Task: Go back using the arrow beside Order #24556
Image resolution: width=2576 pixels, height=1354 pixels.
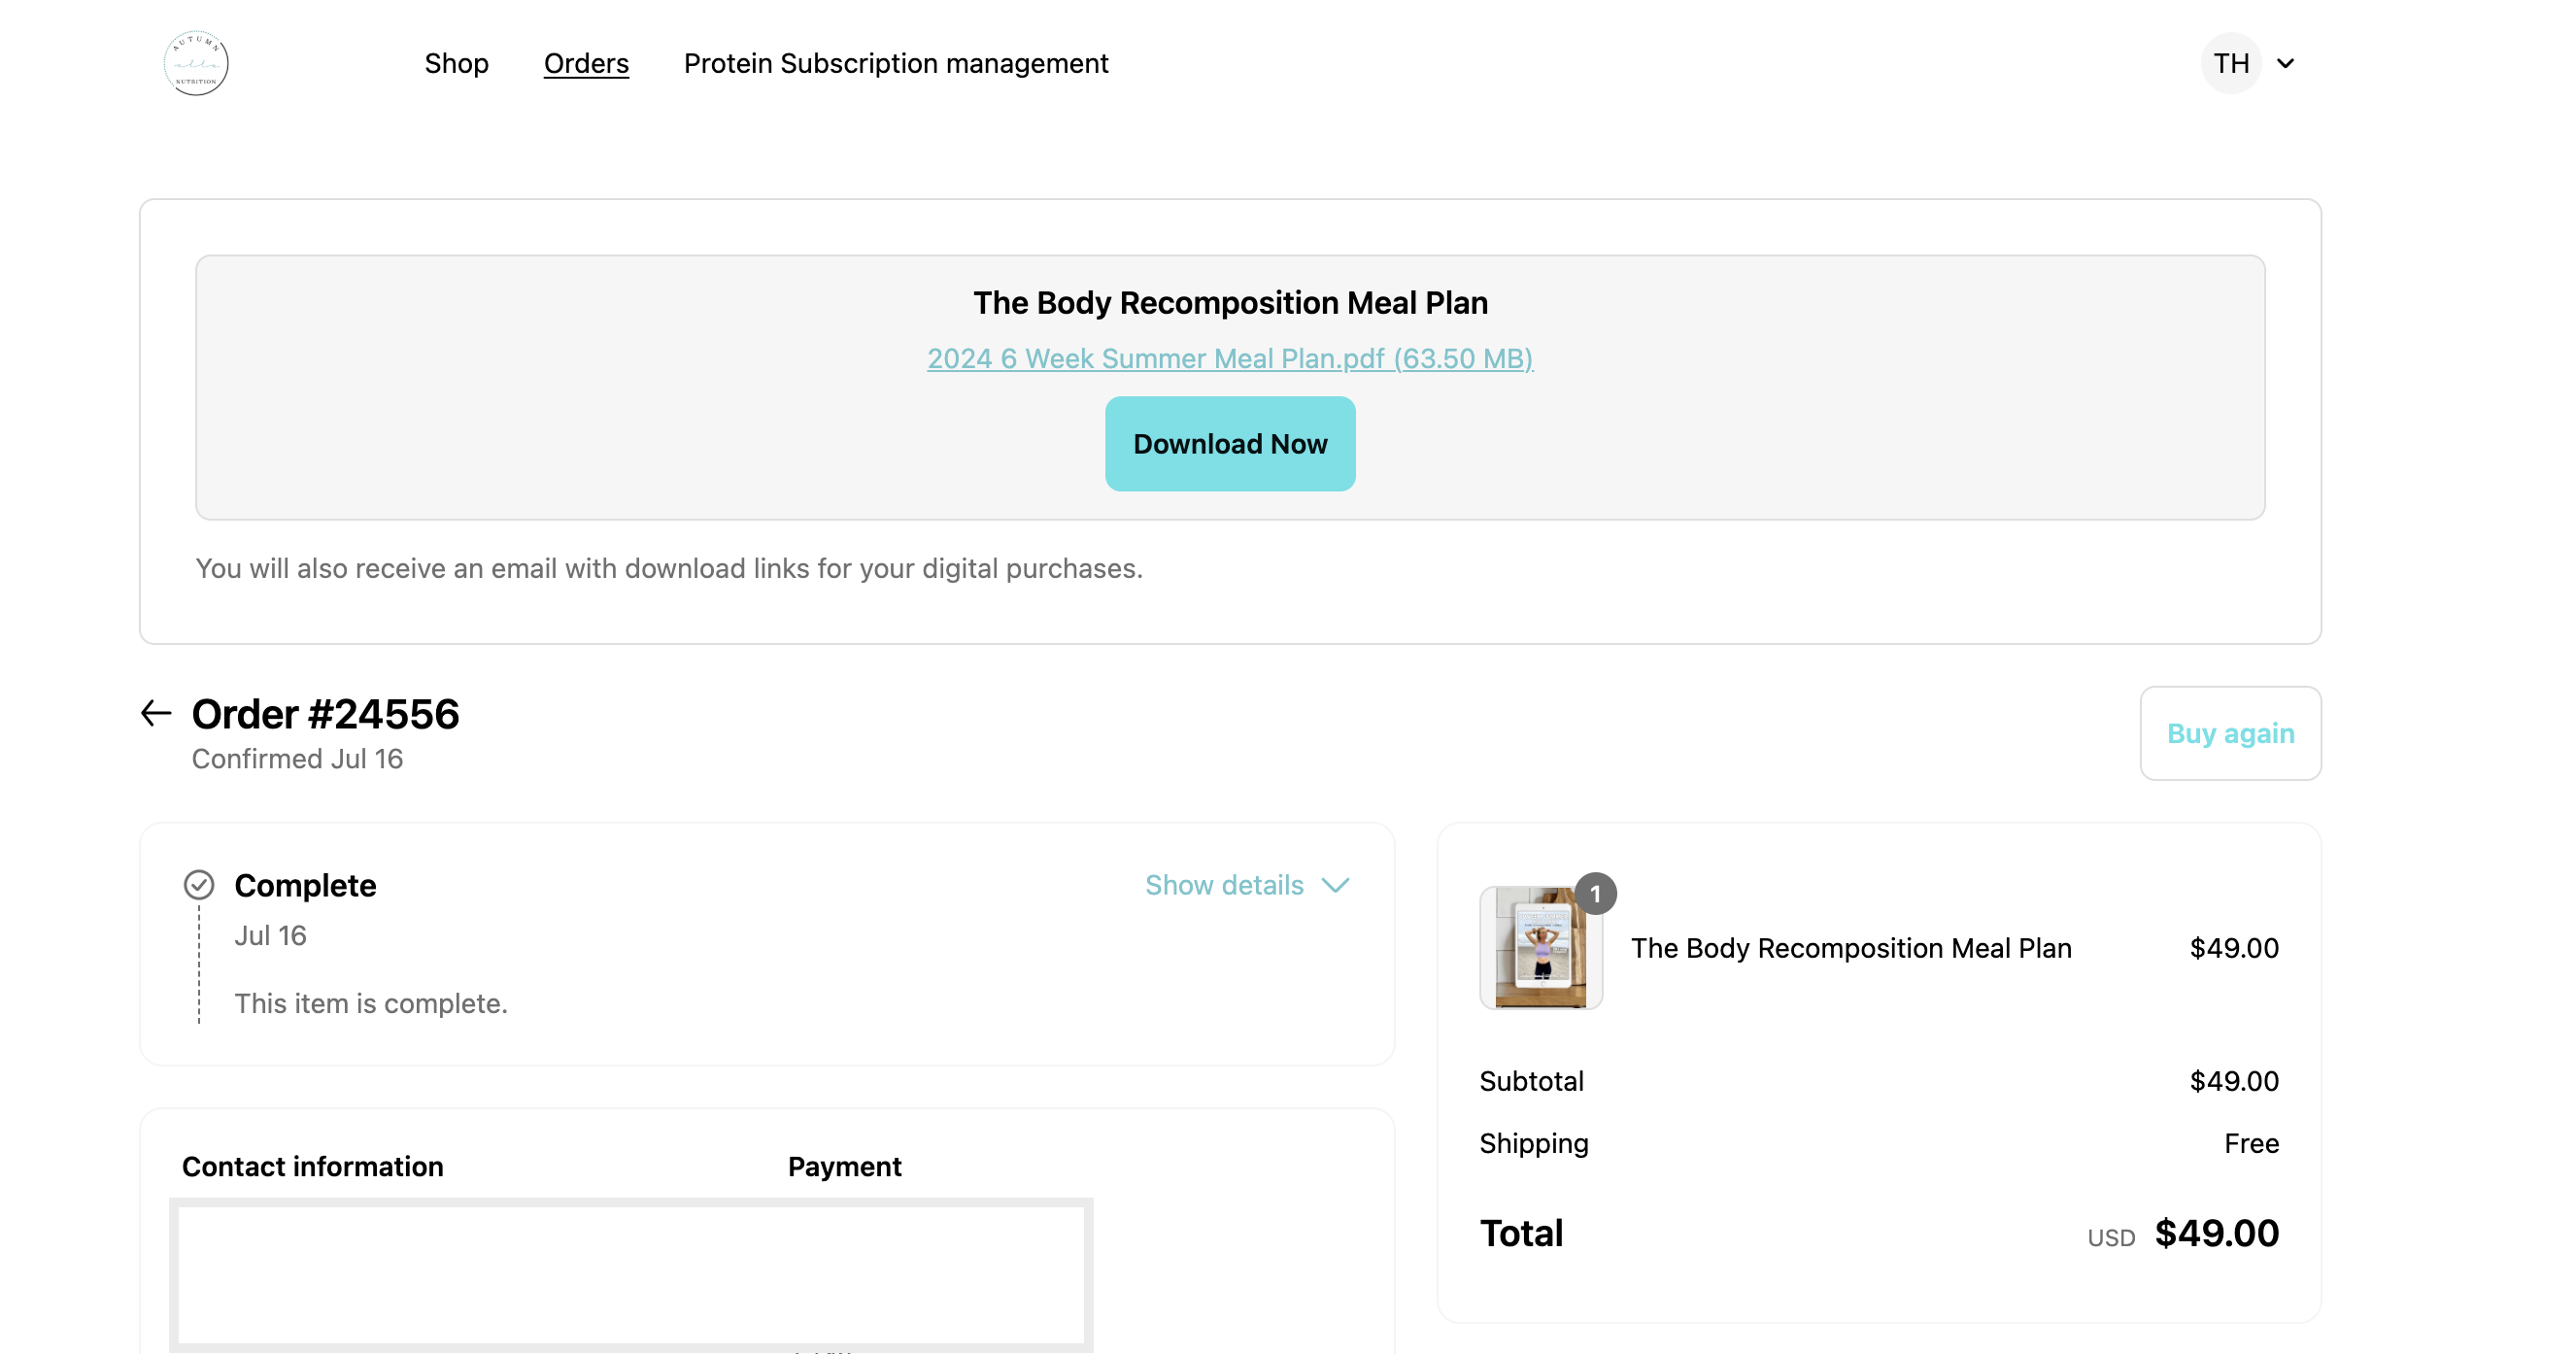Action: (x=156, y=713)
